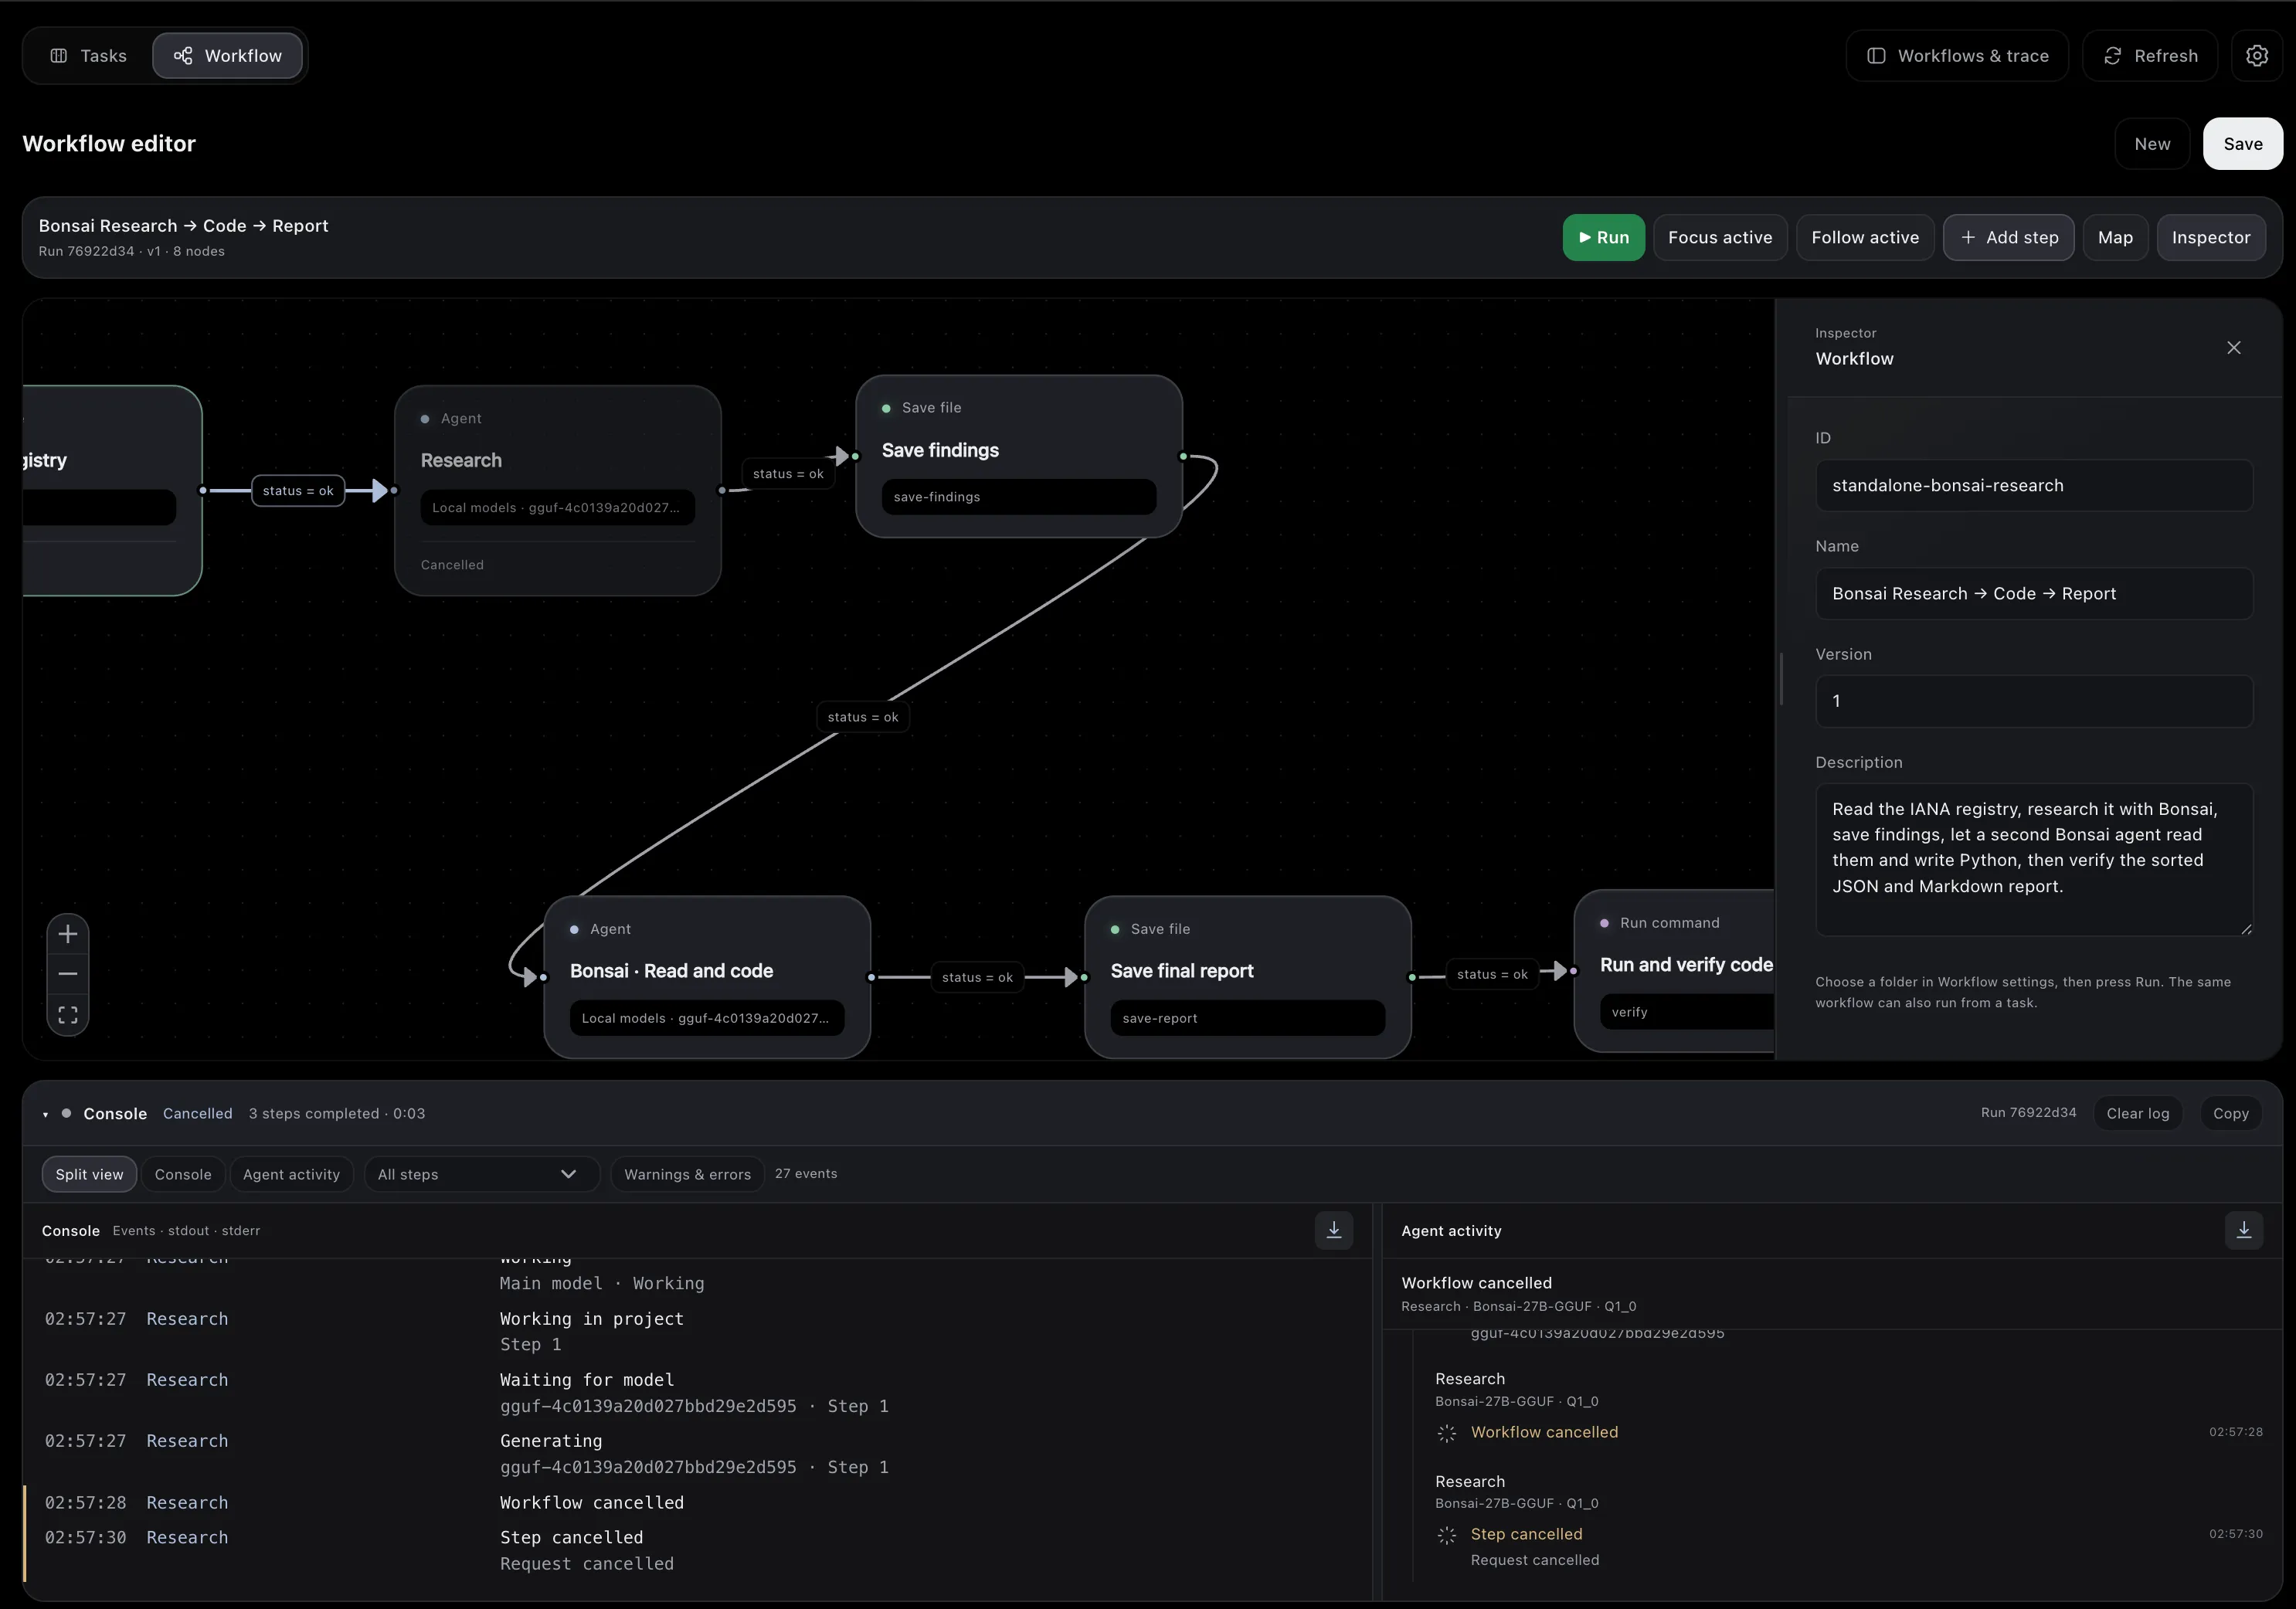
Task: Toggle Follow active
Action: pos(1865,238)
